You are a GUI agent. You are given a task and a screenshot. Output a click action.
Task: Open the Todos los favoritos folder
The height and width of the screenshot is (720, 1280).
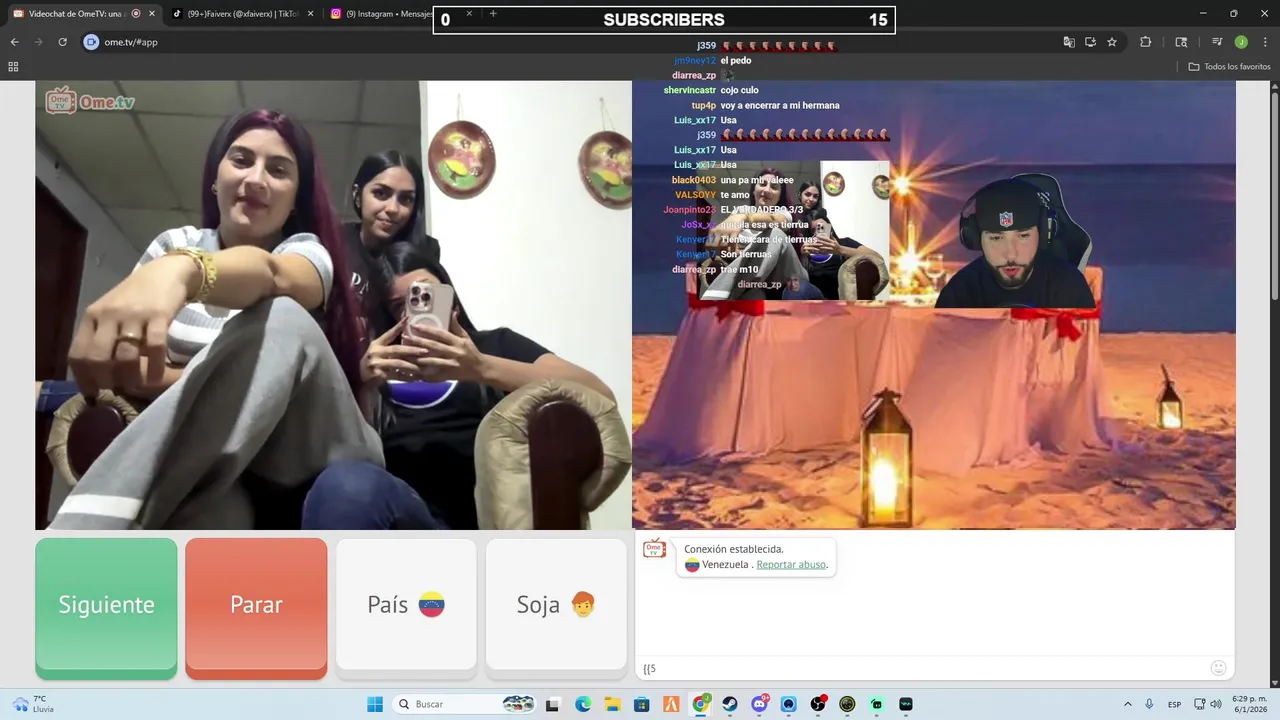[1229, 67]
